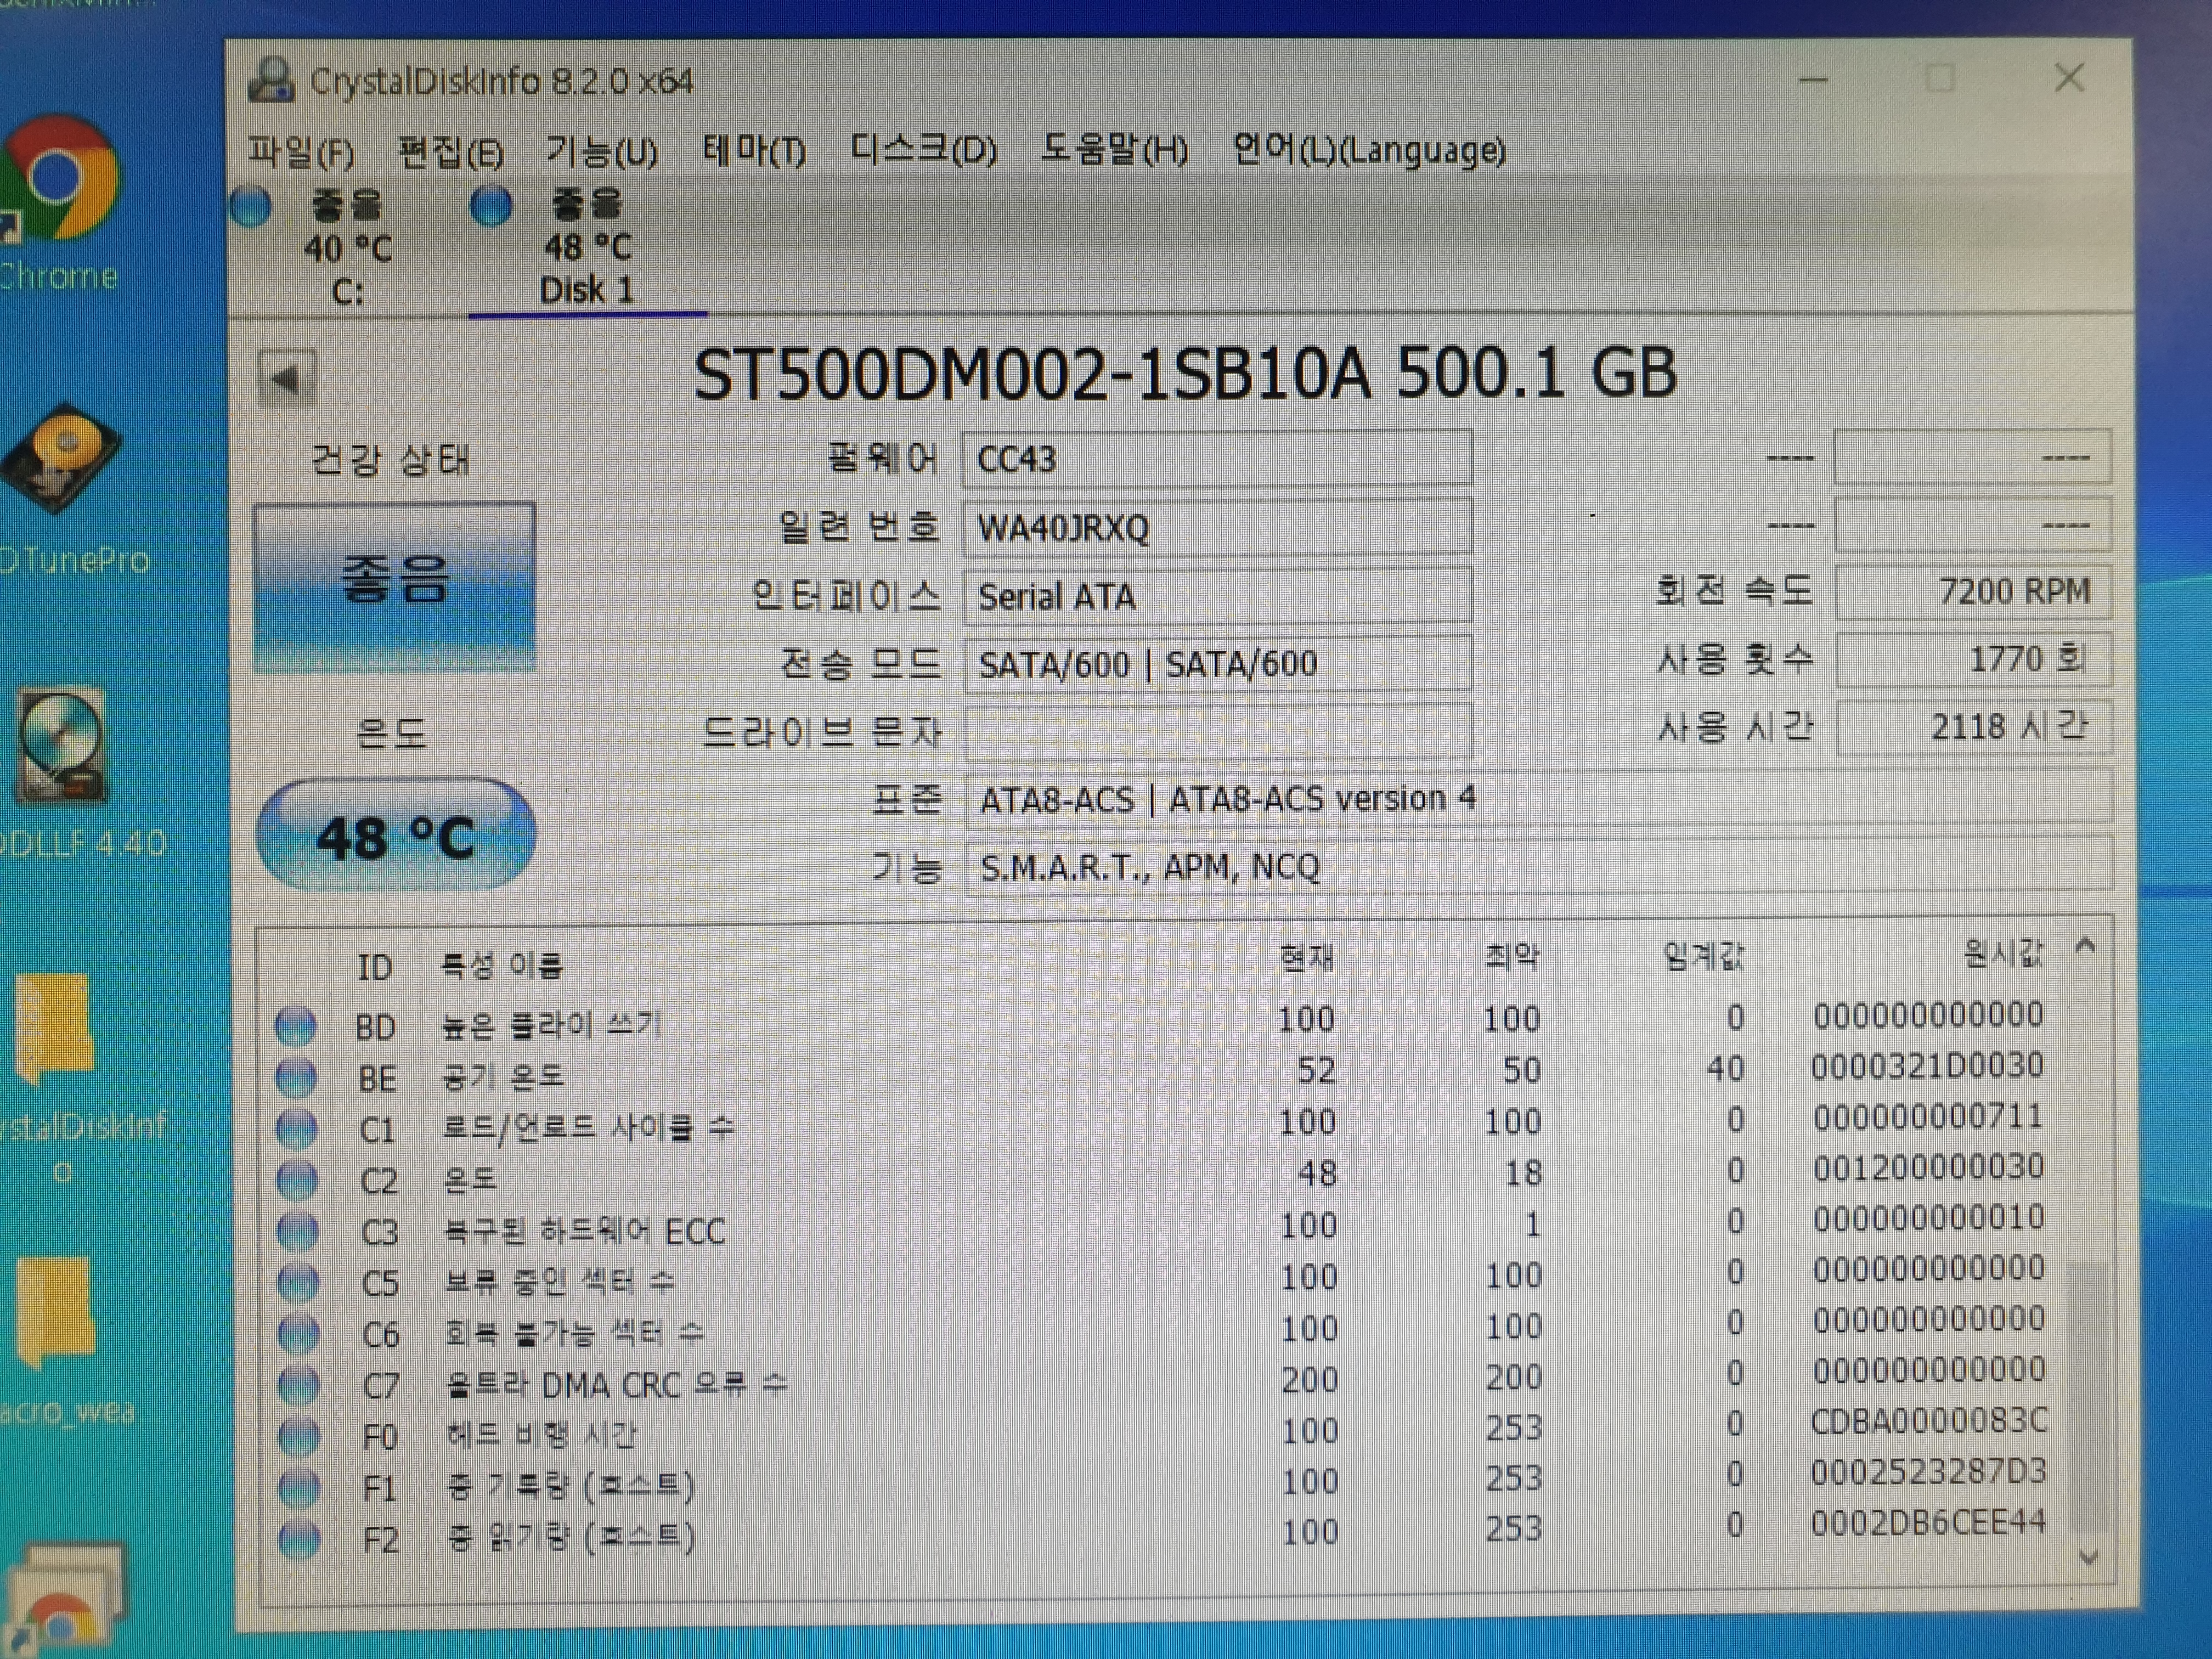Click the SMART list scroll up arrow
Screen dimensions: 2212x1659
pos(2086,945)
